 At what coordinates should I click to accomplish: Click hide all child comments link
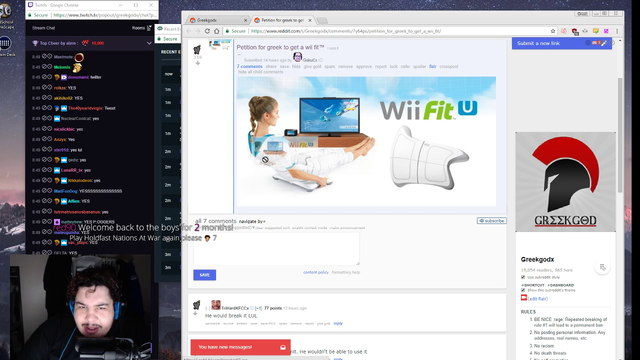pos(261,72)
